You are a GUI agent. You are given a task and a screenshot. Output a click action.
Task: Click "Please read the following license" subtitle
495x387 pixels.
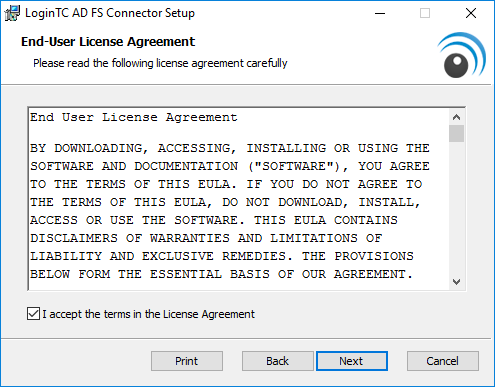pyautogui.click(x=160, y=63)
